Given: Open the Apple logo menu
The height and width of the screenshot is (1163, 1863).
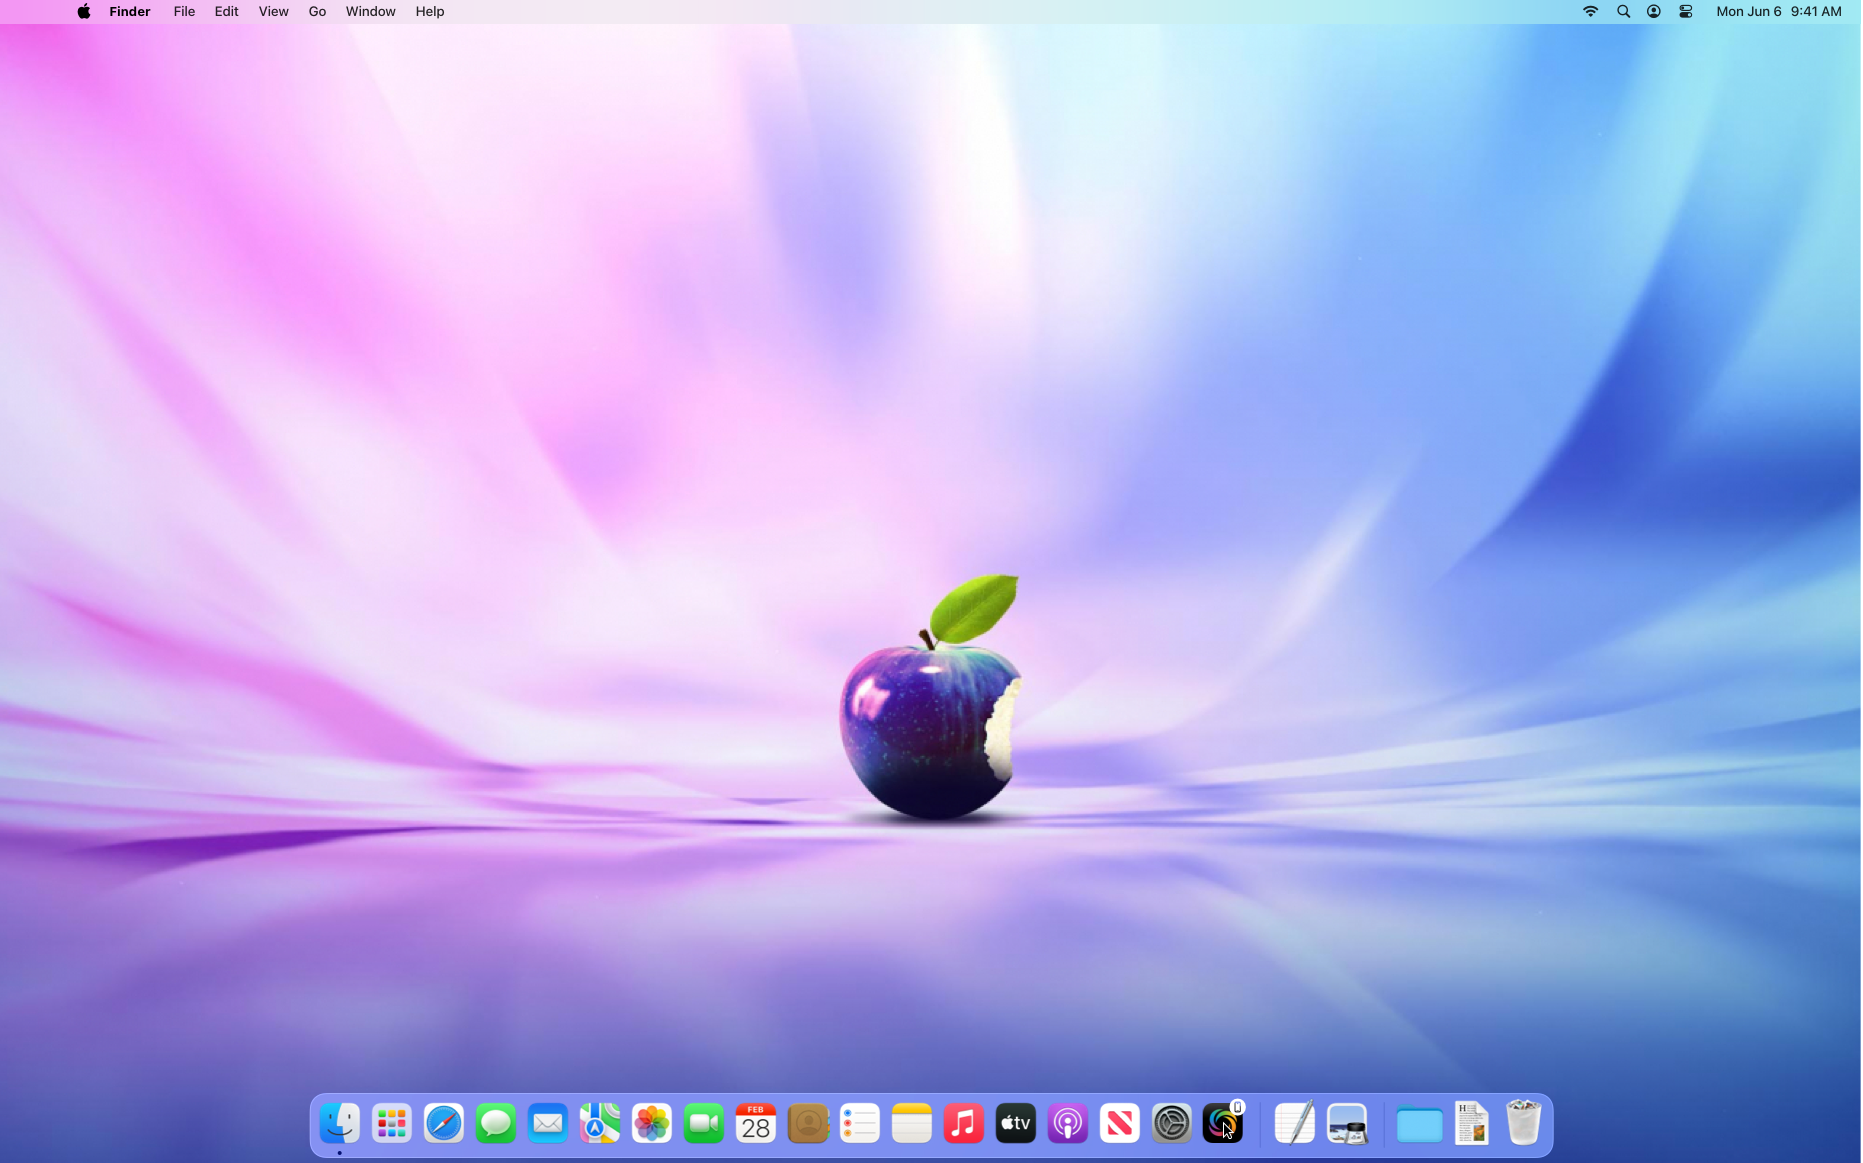Looking at the screenshot, I should (84, 12).
